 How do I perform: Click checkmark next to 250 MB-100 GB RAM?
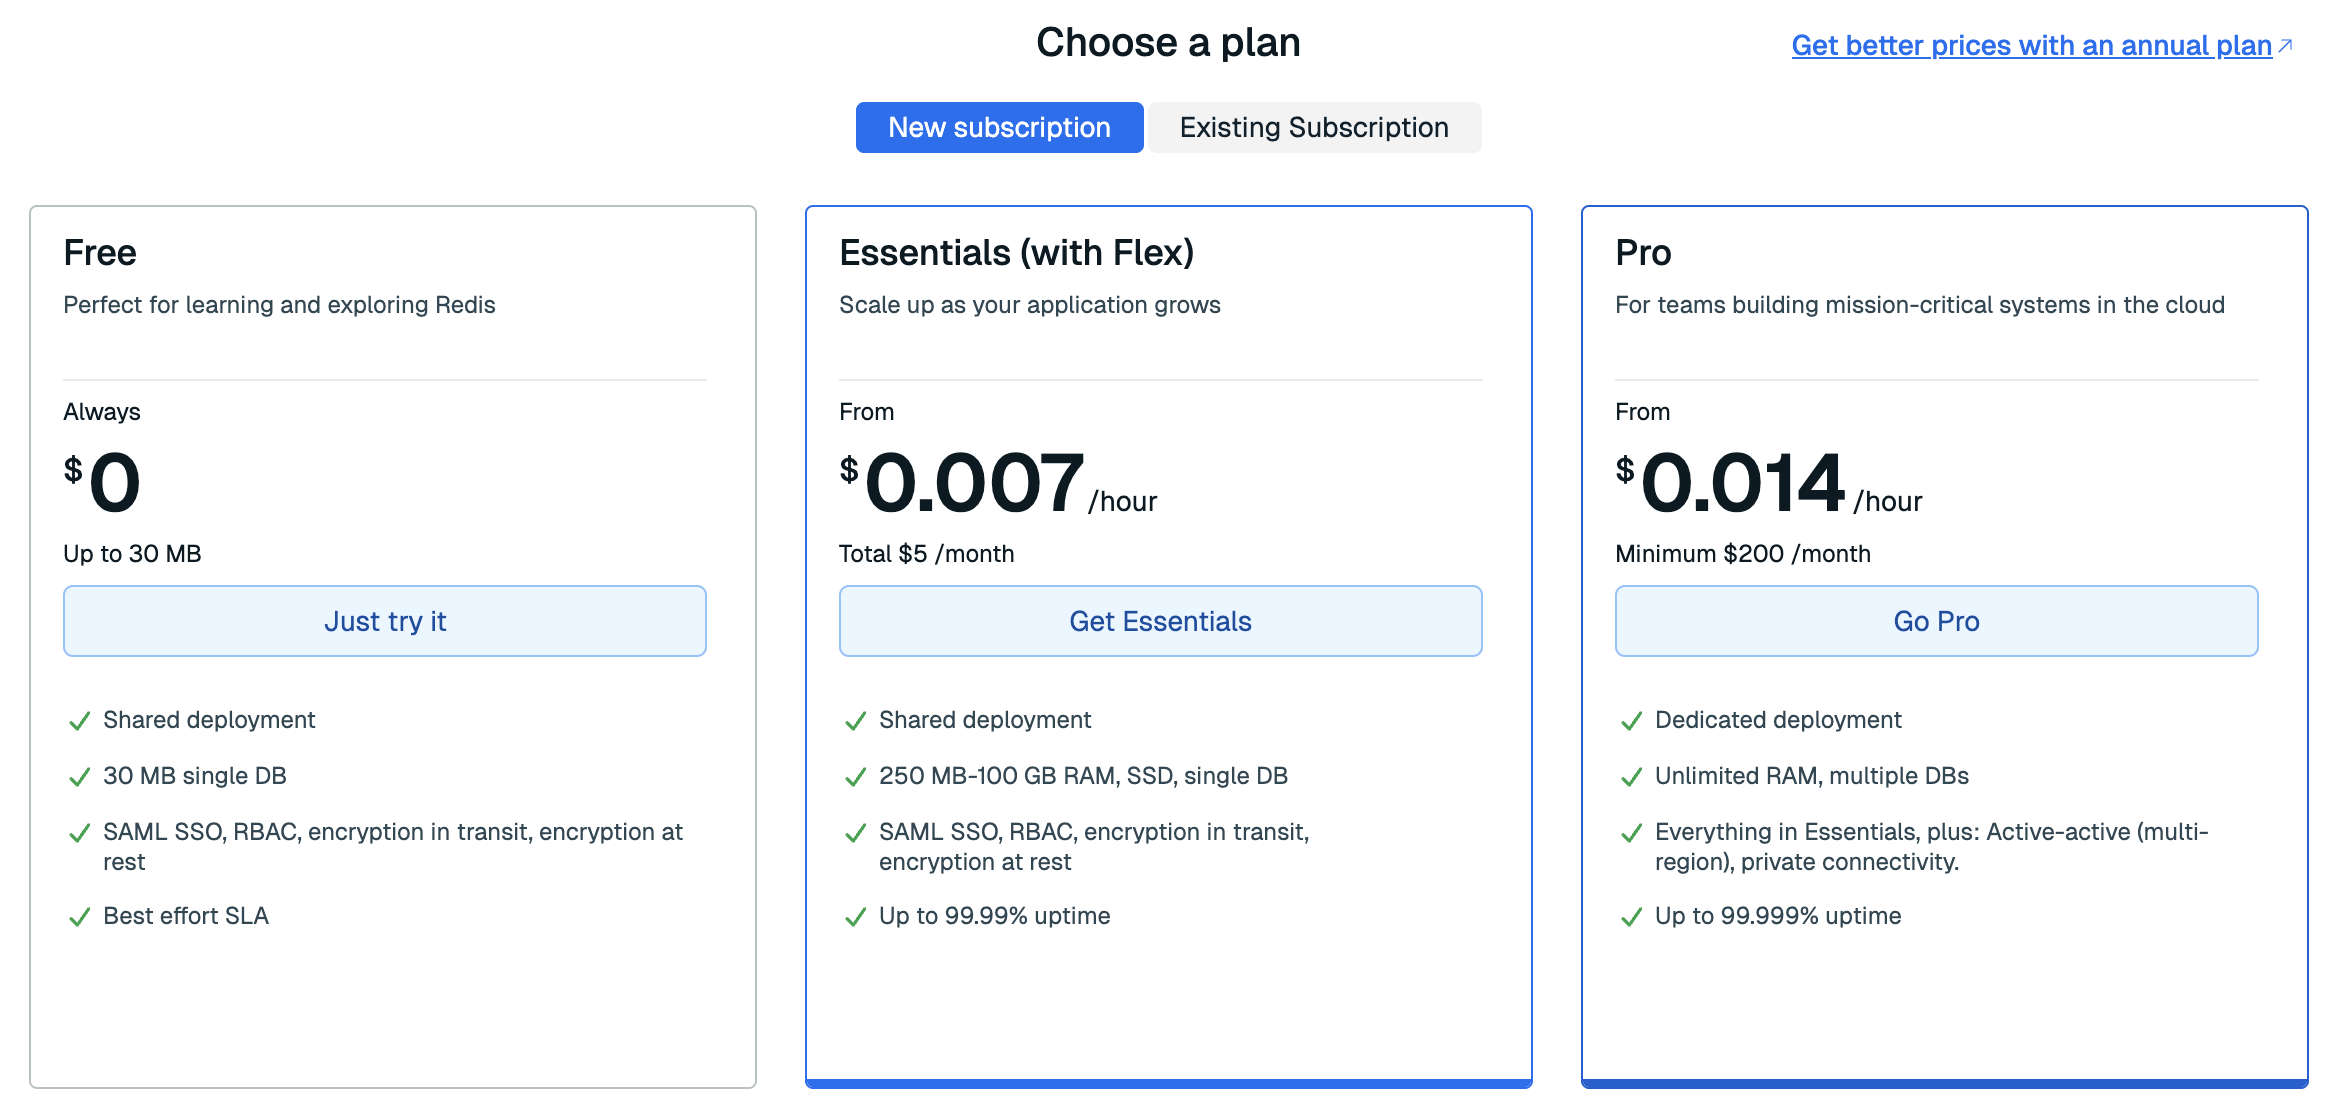click(855, 777)
